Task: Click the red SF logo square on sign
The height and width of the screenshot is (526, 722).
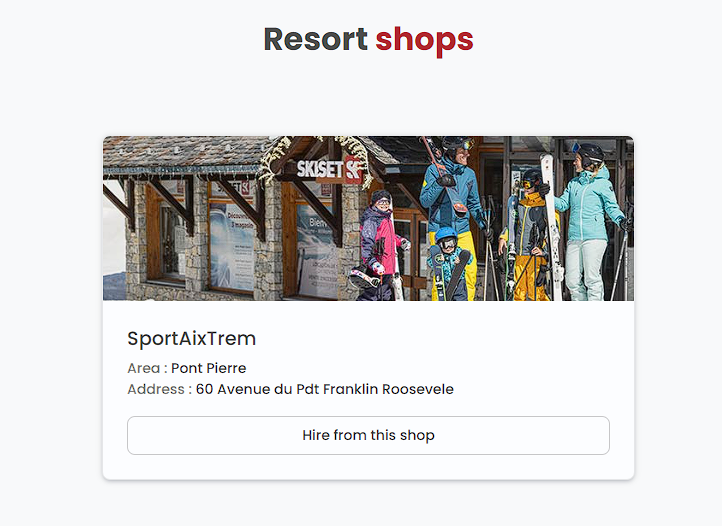Action: pos(354,170)
